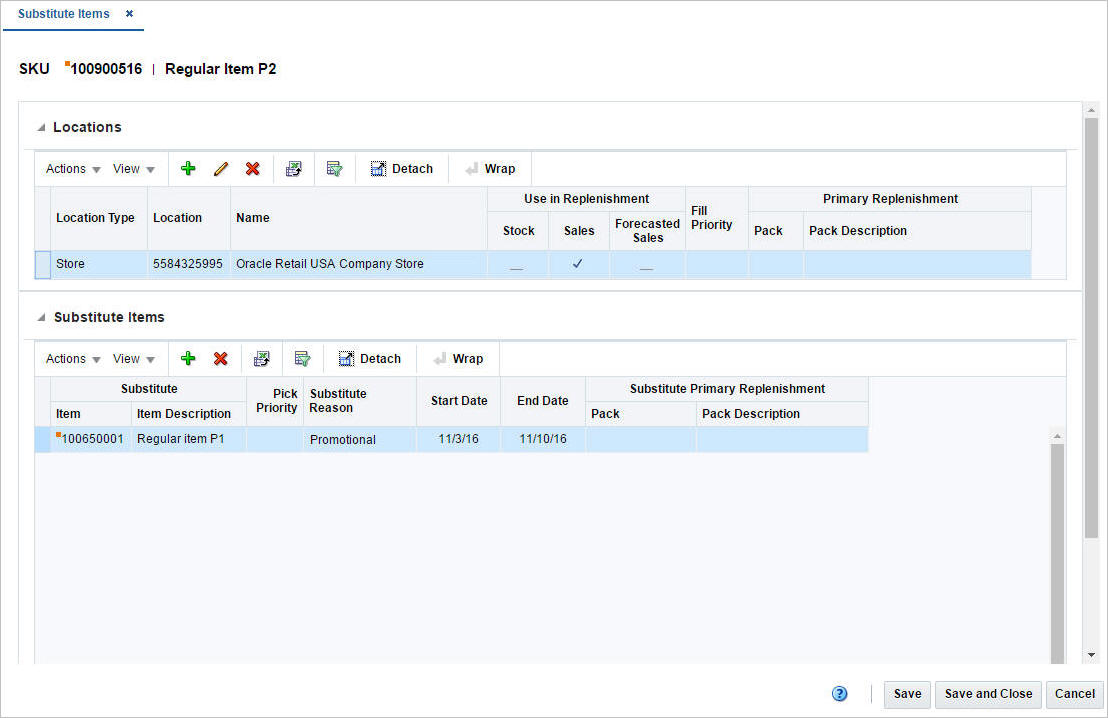Delete location using red X icon
The height and width of the screenshot is (718, 1108).
[x=252, y=169]
